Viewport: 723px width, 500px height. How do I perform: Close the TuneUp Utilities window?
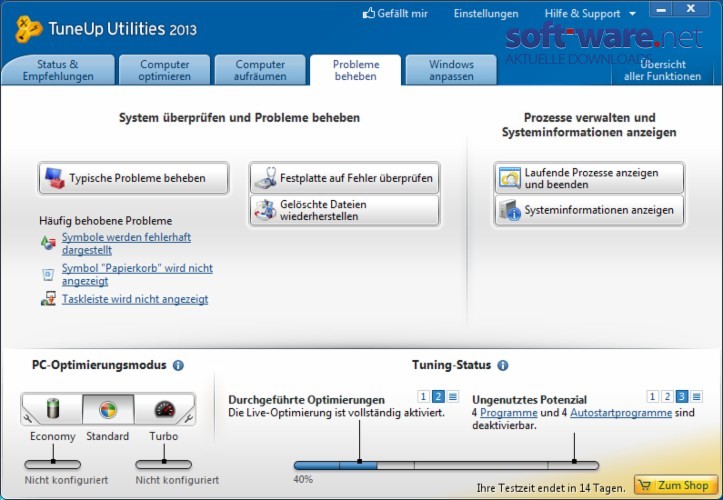tap(691, 9)
